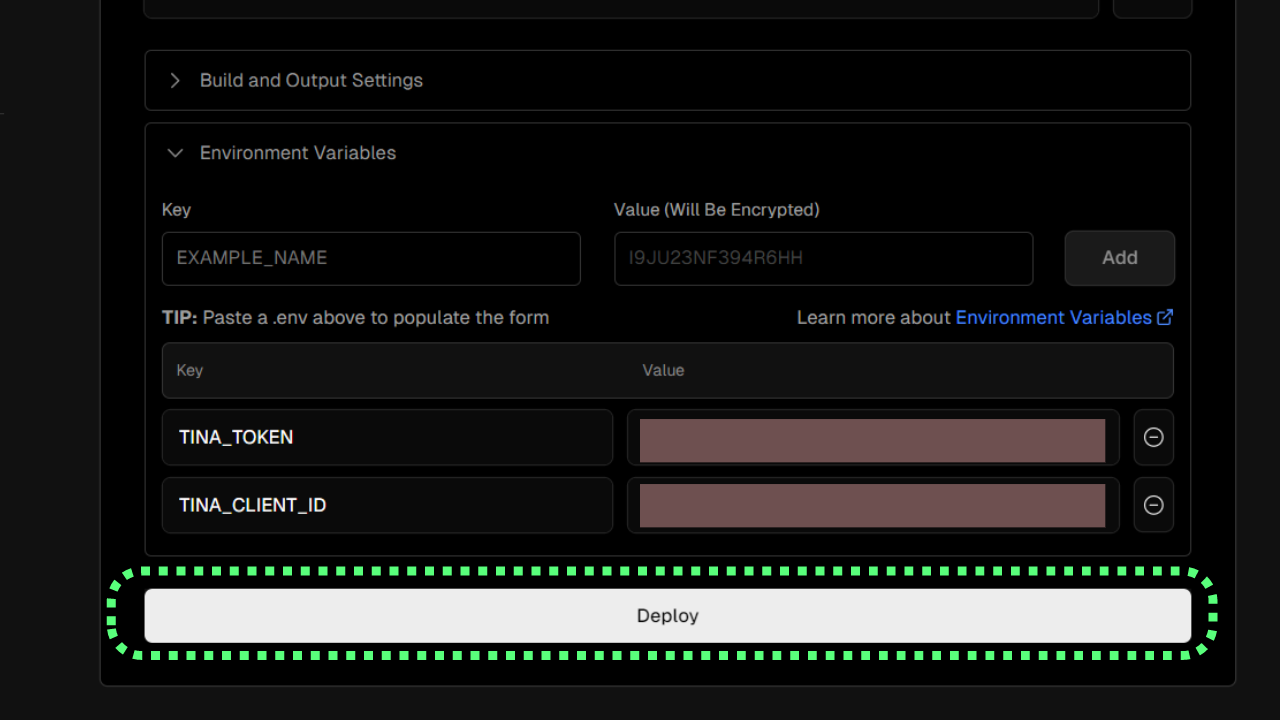Select the TINA_CLIENT_ID key field

[387, 505]
